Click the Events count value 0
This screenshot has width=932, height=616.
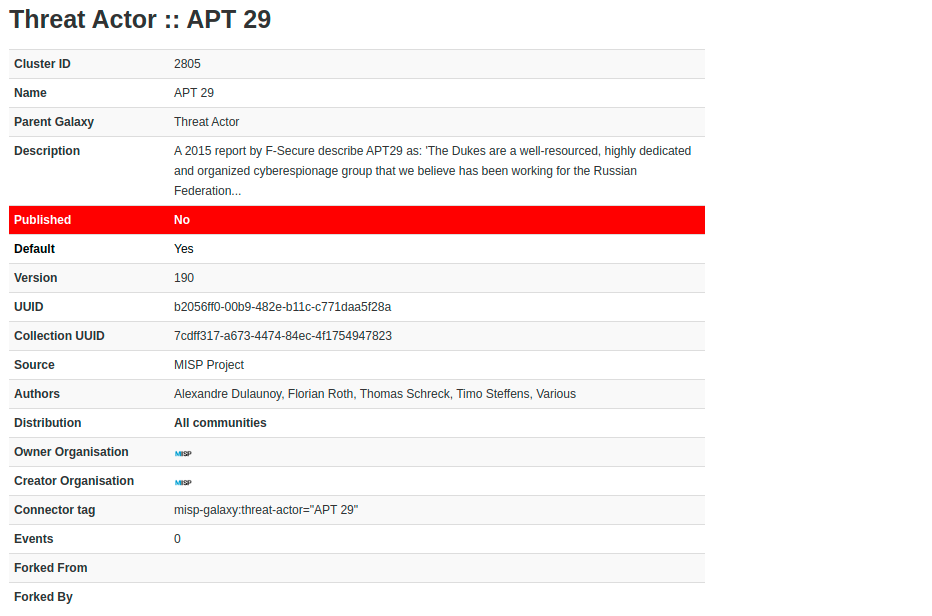point(178,539)
